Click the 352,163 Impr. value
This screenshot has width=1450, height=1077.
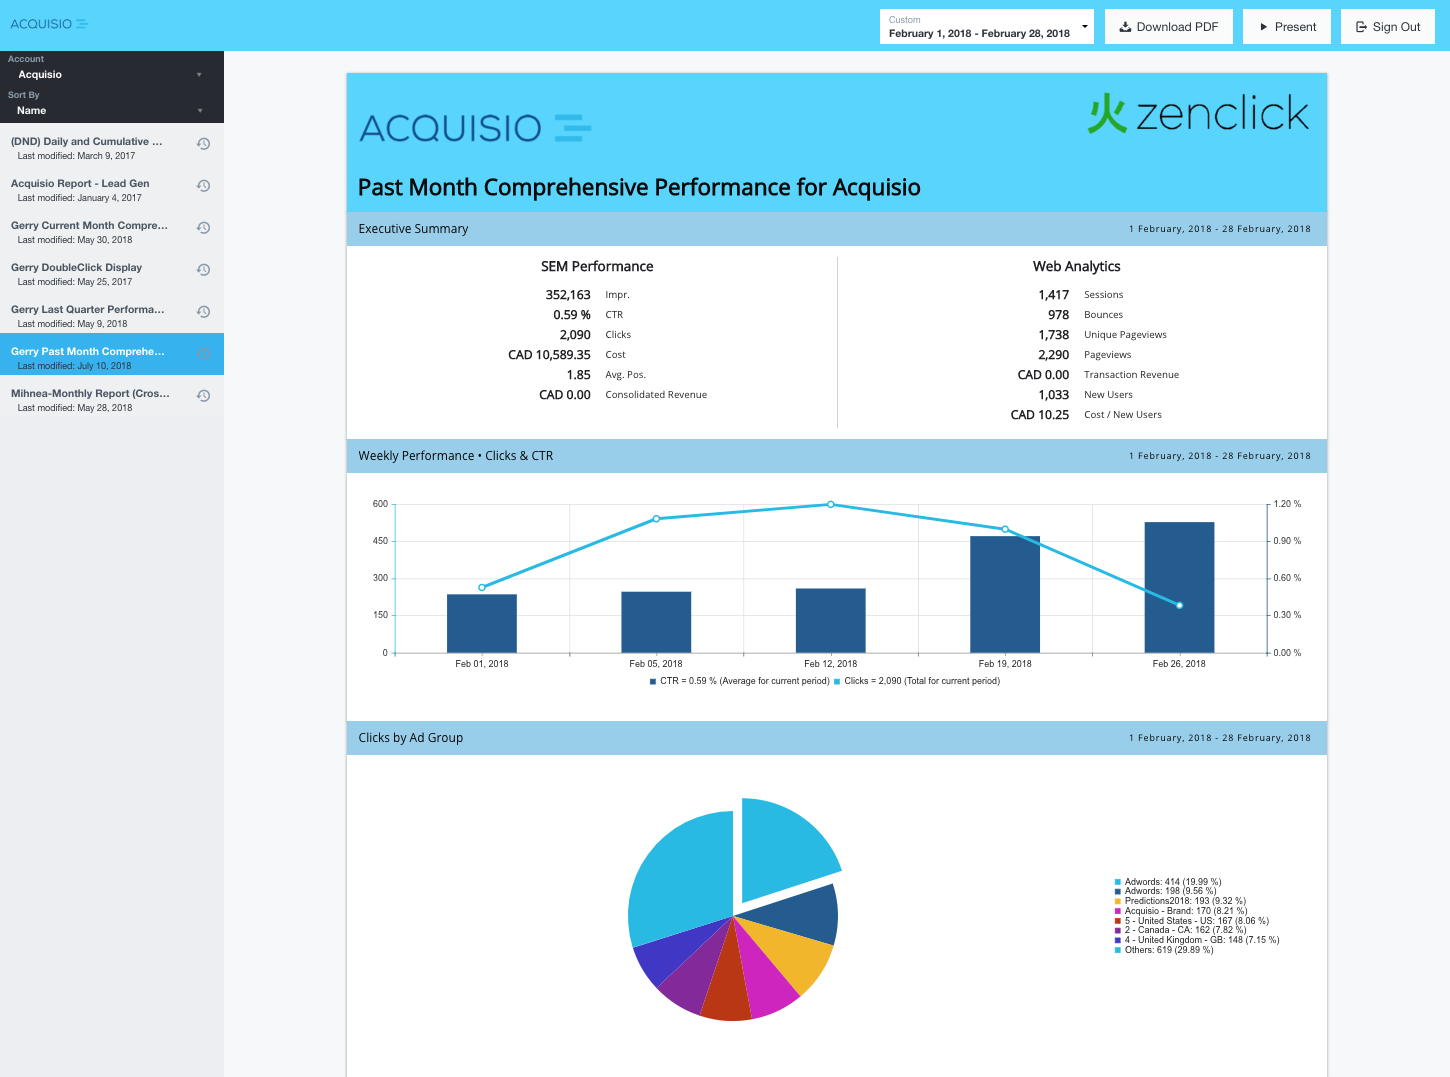[568, 295]
